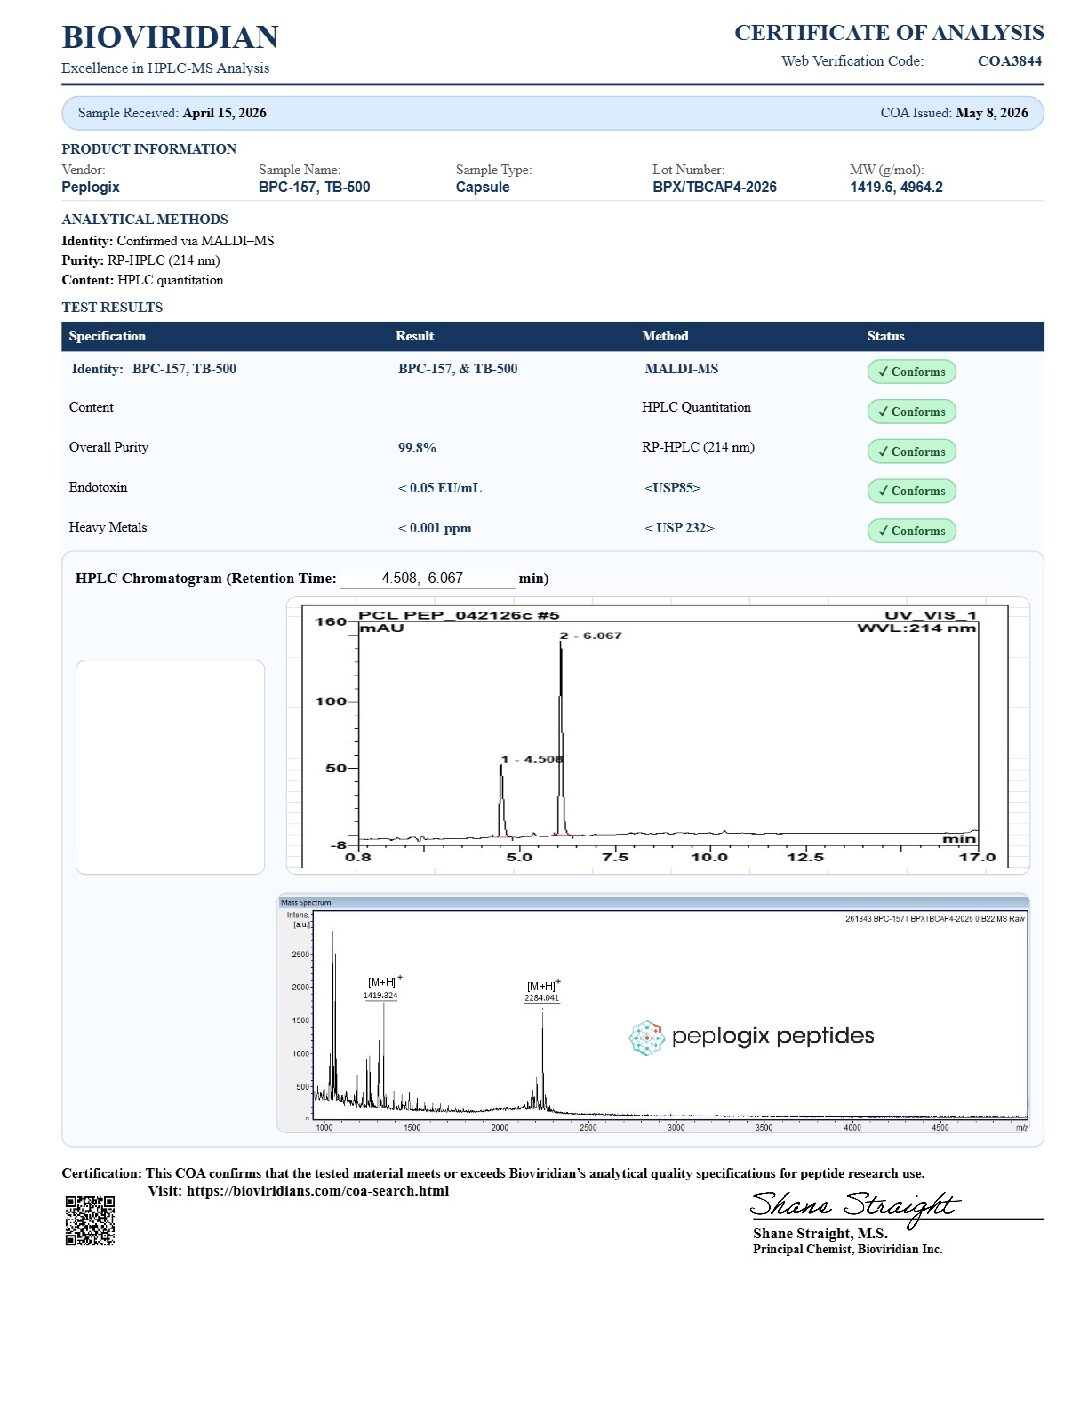Click the heavy metals result < 0.001 ppm

[x=434, y=528]
